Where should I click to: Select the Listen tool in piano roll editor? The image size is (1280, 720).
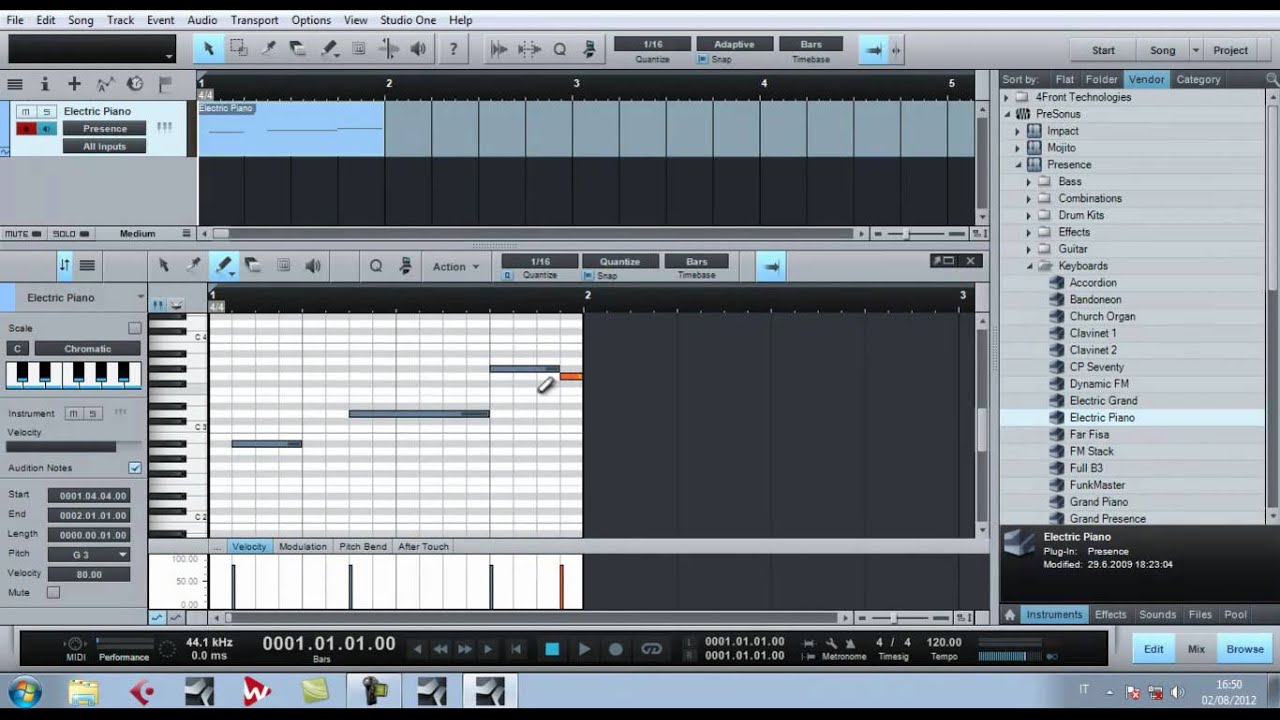(x=313, y=266)
